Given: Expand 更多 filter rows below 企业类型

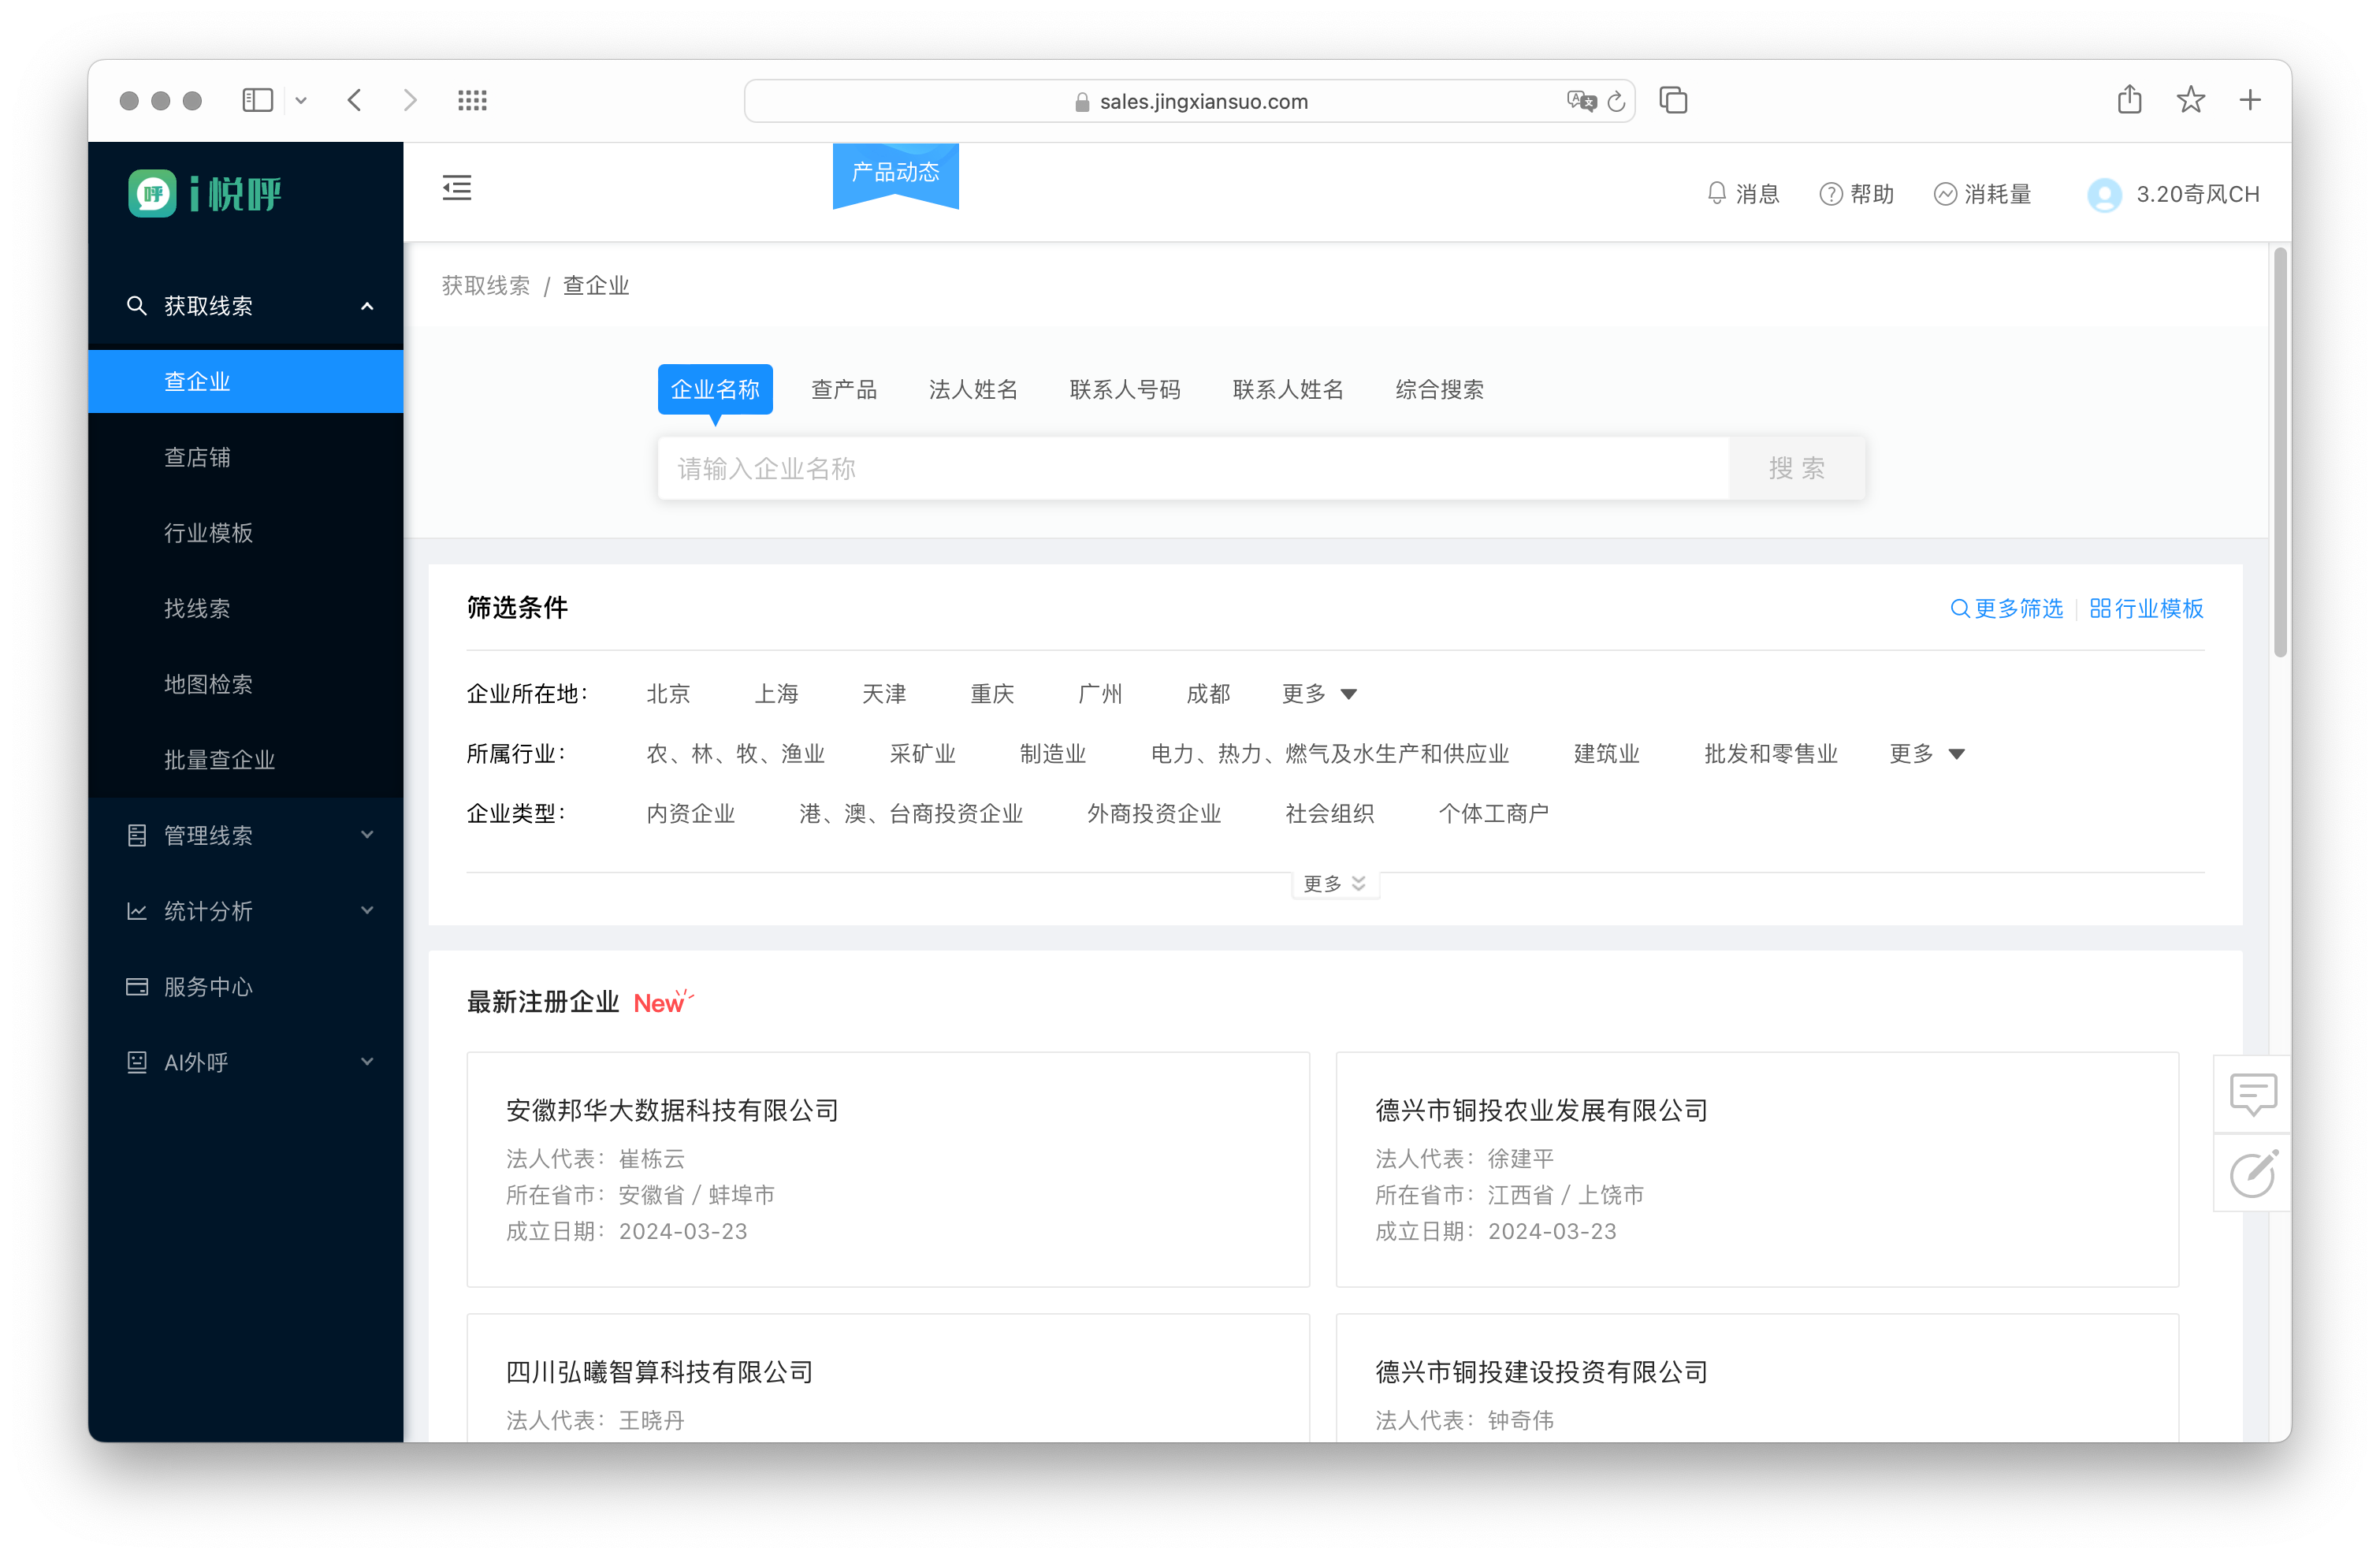Looking at the screenshot, I should [x=1334, y=883].
